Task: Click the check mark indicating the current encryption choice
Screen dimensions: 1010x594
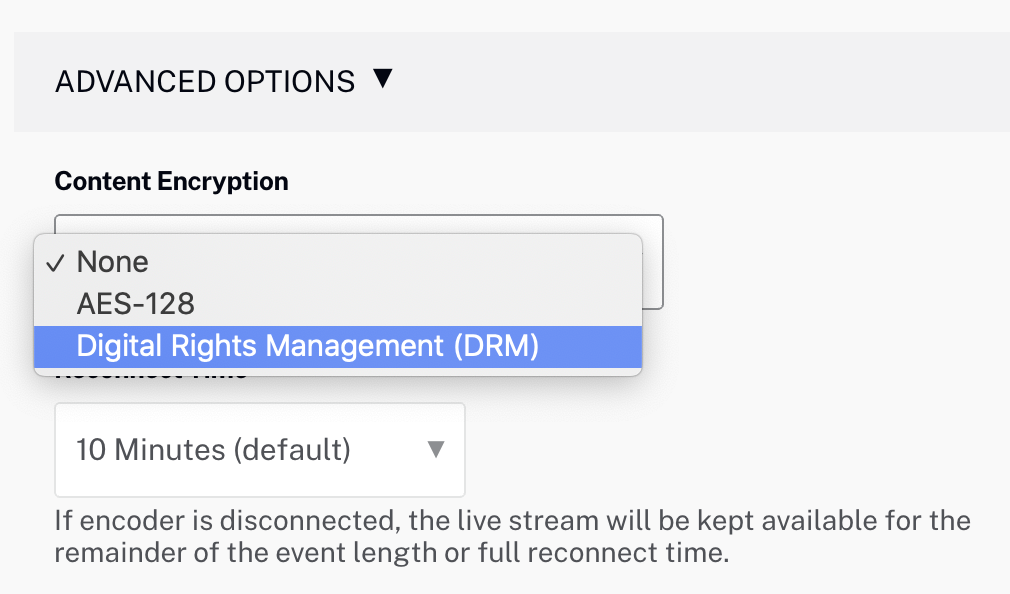Action: 57,262
